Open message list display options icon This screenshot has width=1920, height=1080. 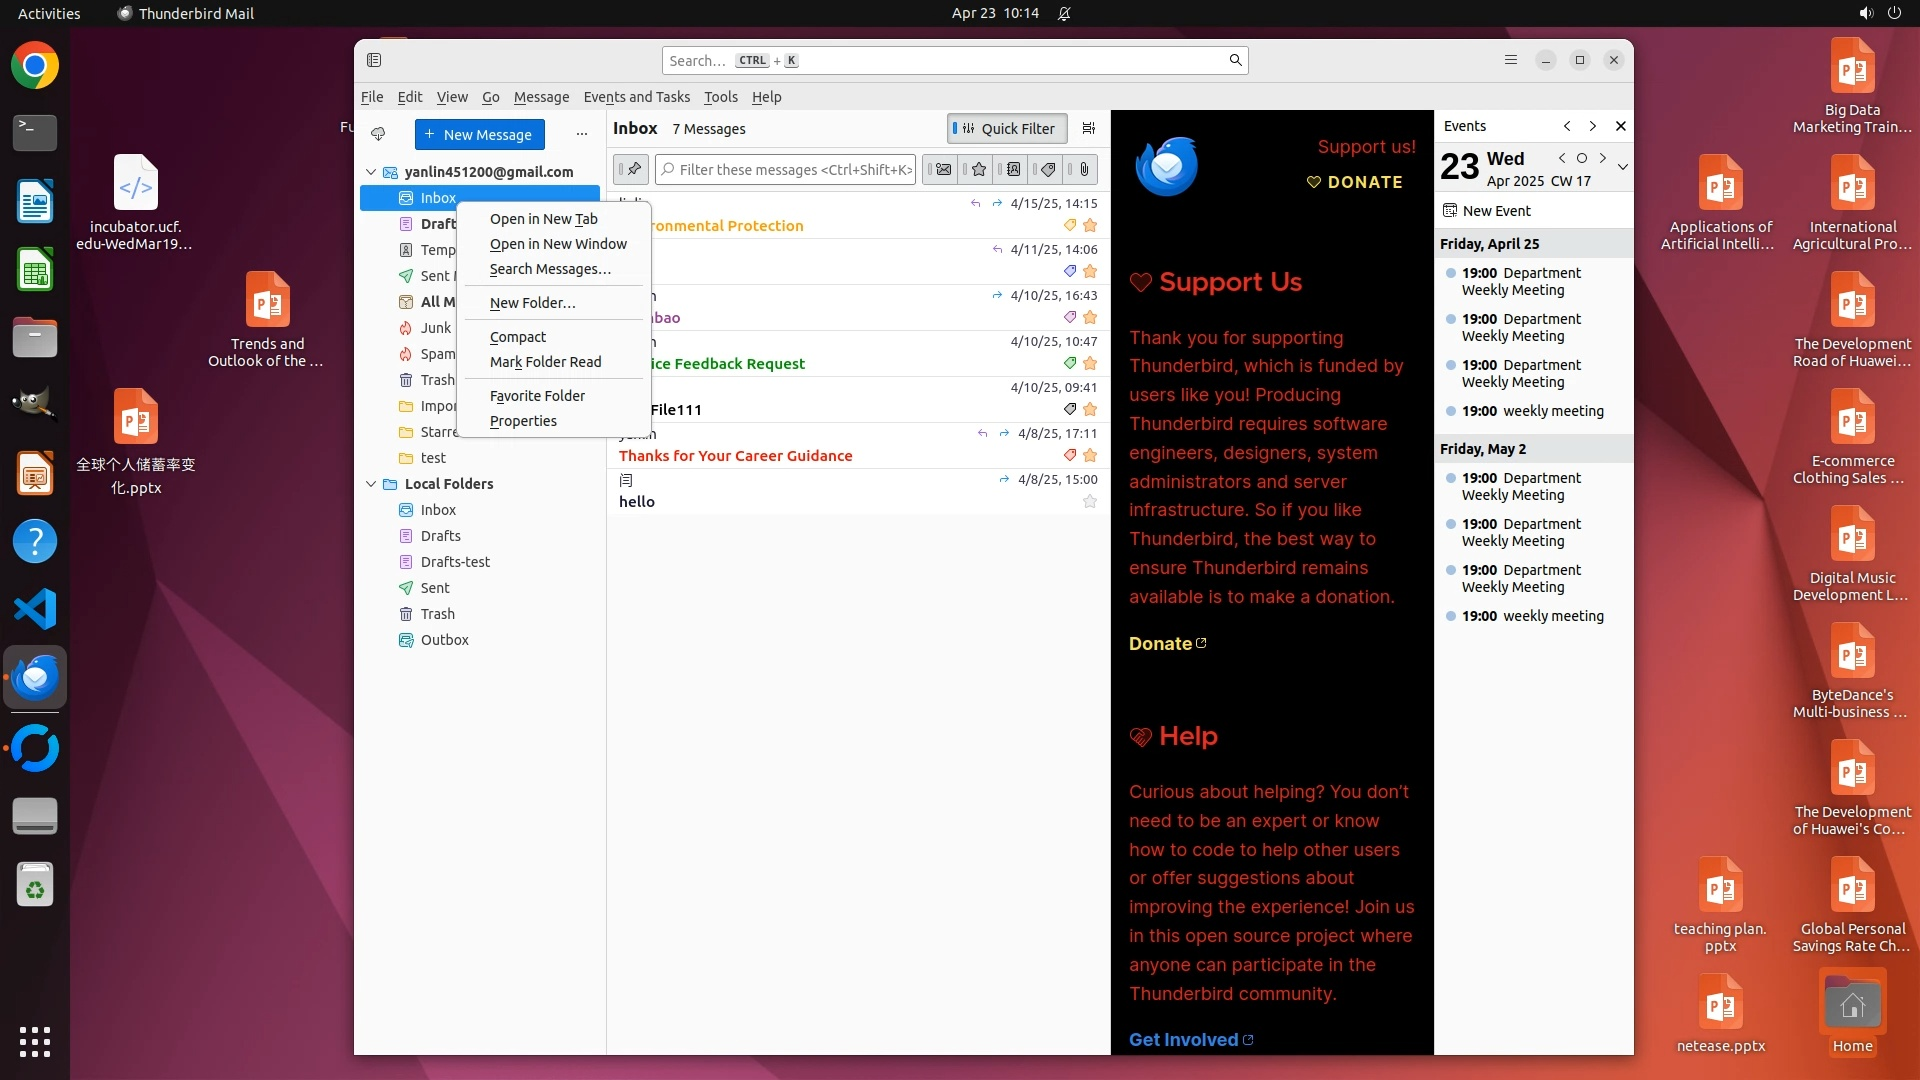click(1089, 128)
